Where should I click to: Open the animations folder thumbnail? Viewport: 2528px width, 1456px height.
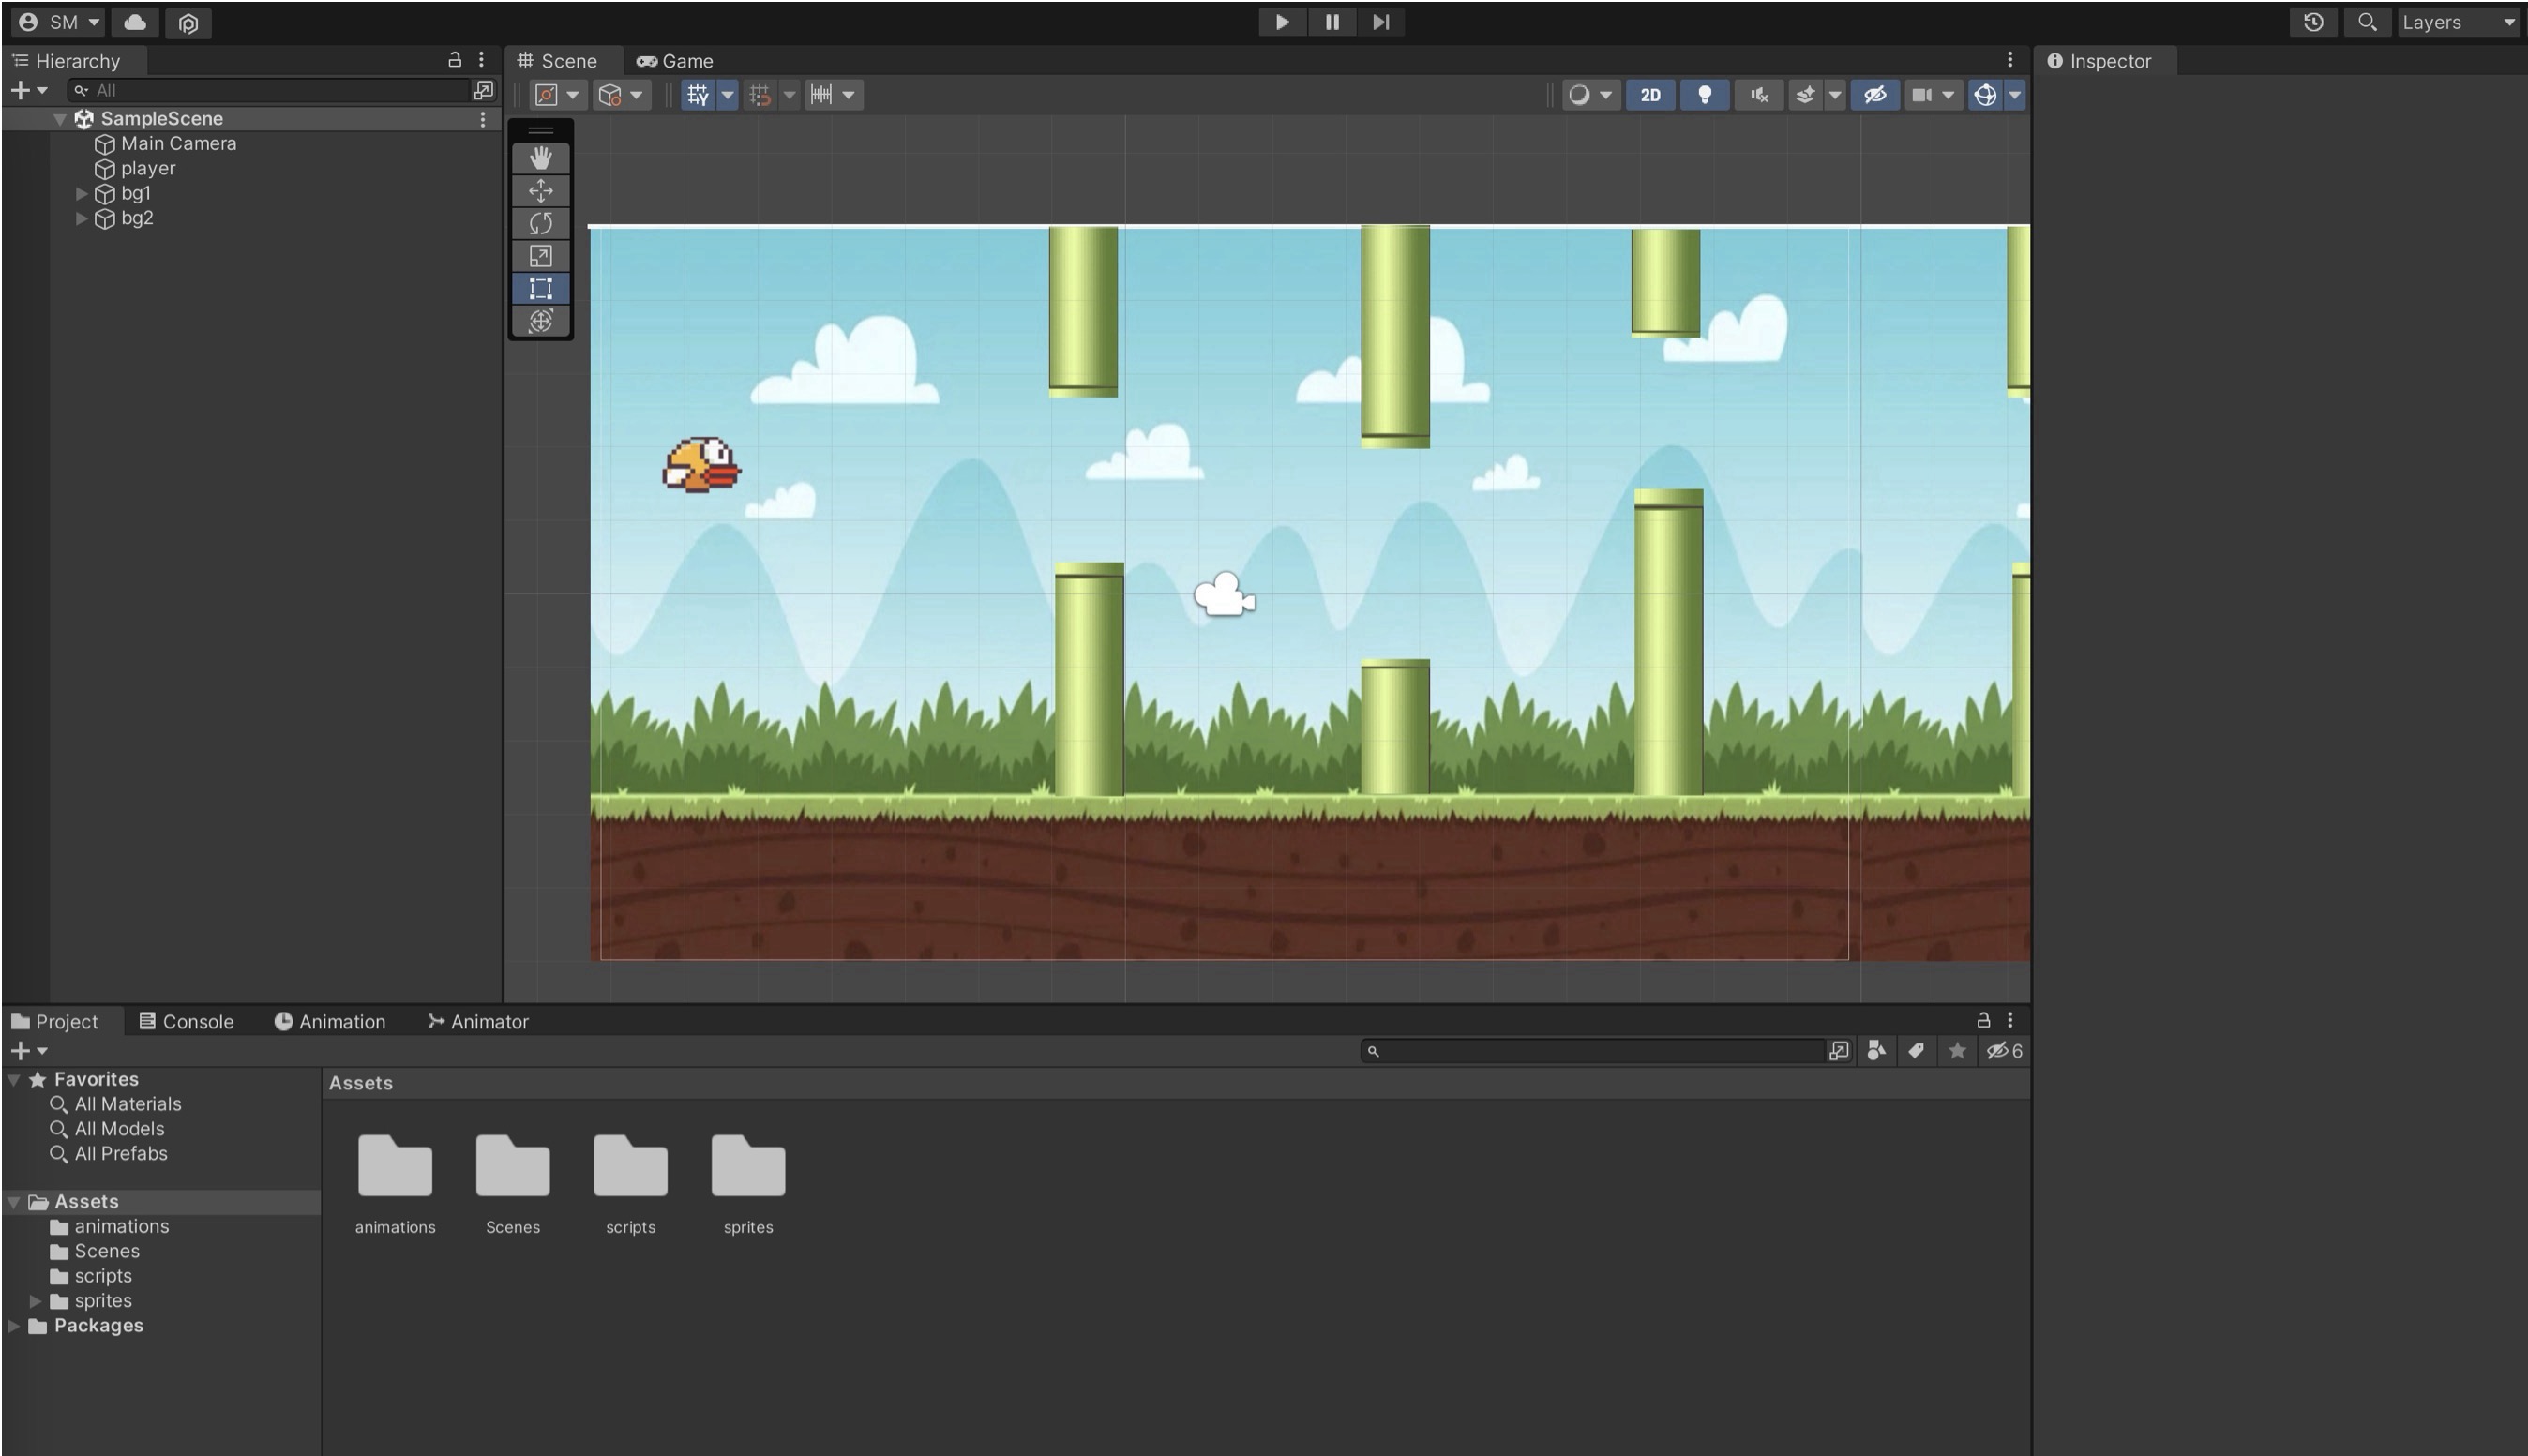pos(395,1166)
